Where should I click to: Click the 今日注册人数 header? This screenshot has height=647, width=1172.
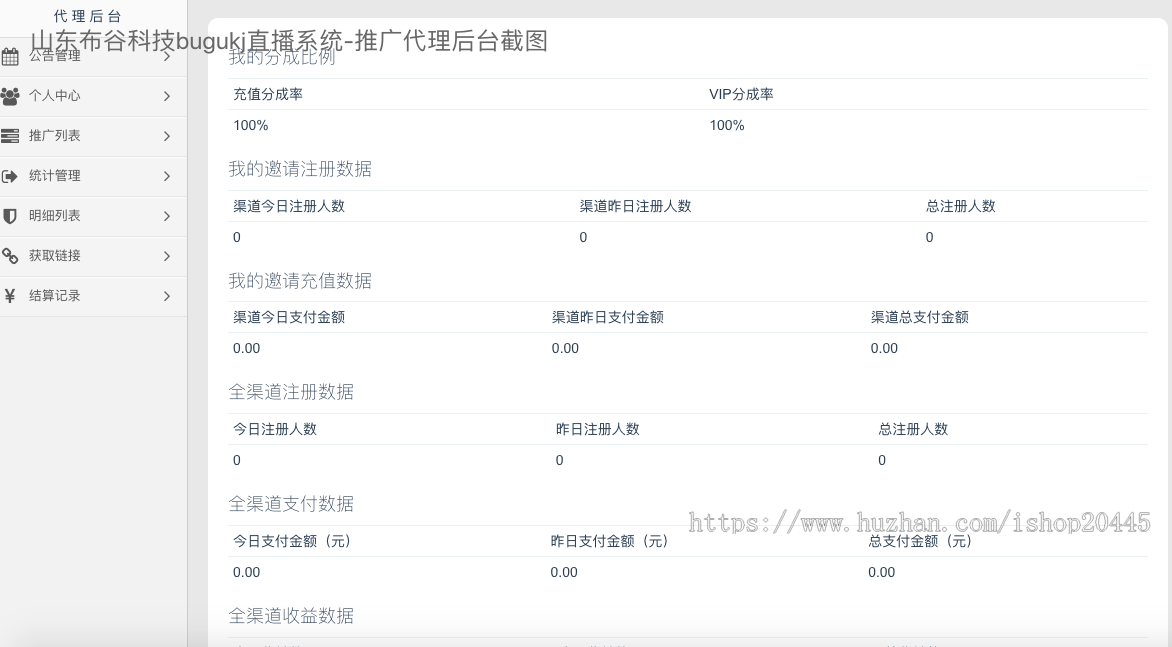coord(274,429)
